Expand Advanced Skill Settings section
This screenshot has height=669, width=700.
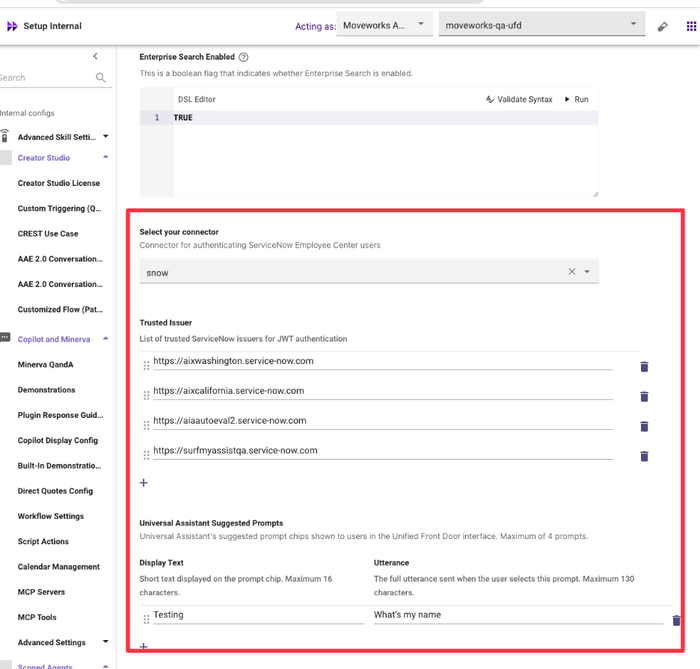point(106,136)
